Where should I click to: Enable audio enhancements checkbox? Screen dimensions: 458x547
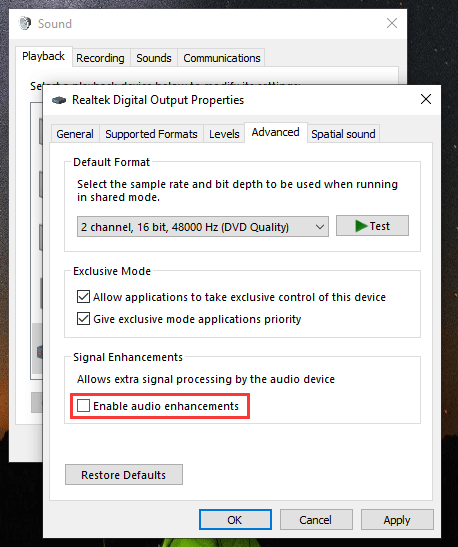83,406
